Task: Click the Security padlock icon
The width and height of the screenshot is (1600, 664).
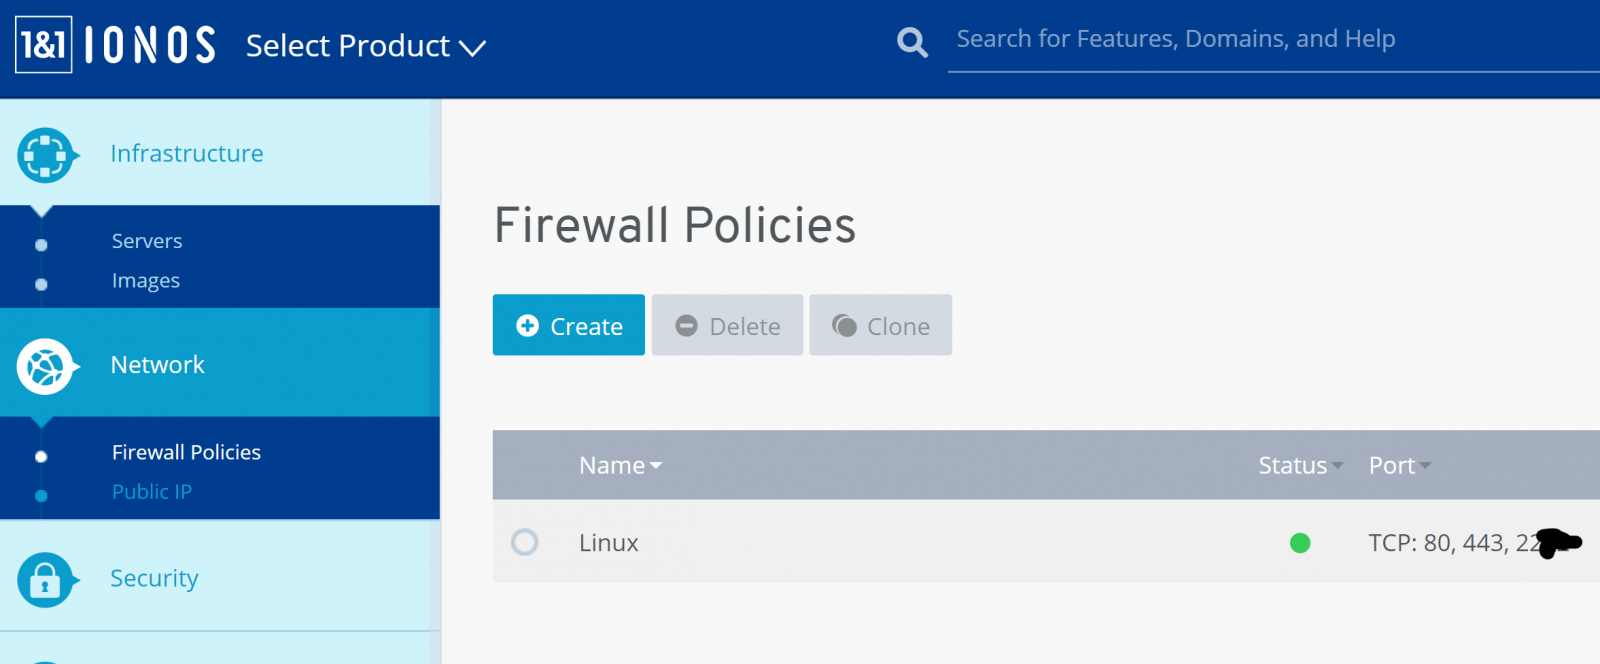Action: (45, 580)
